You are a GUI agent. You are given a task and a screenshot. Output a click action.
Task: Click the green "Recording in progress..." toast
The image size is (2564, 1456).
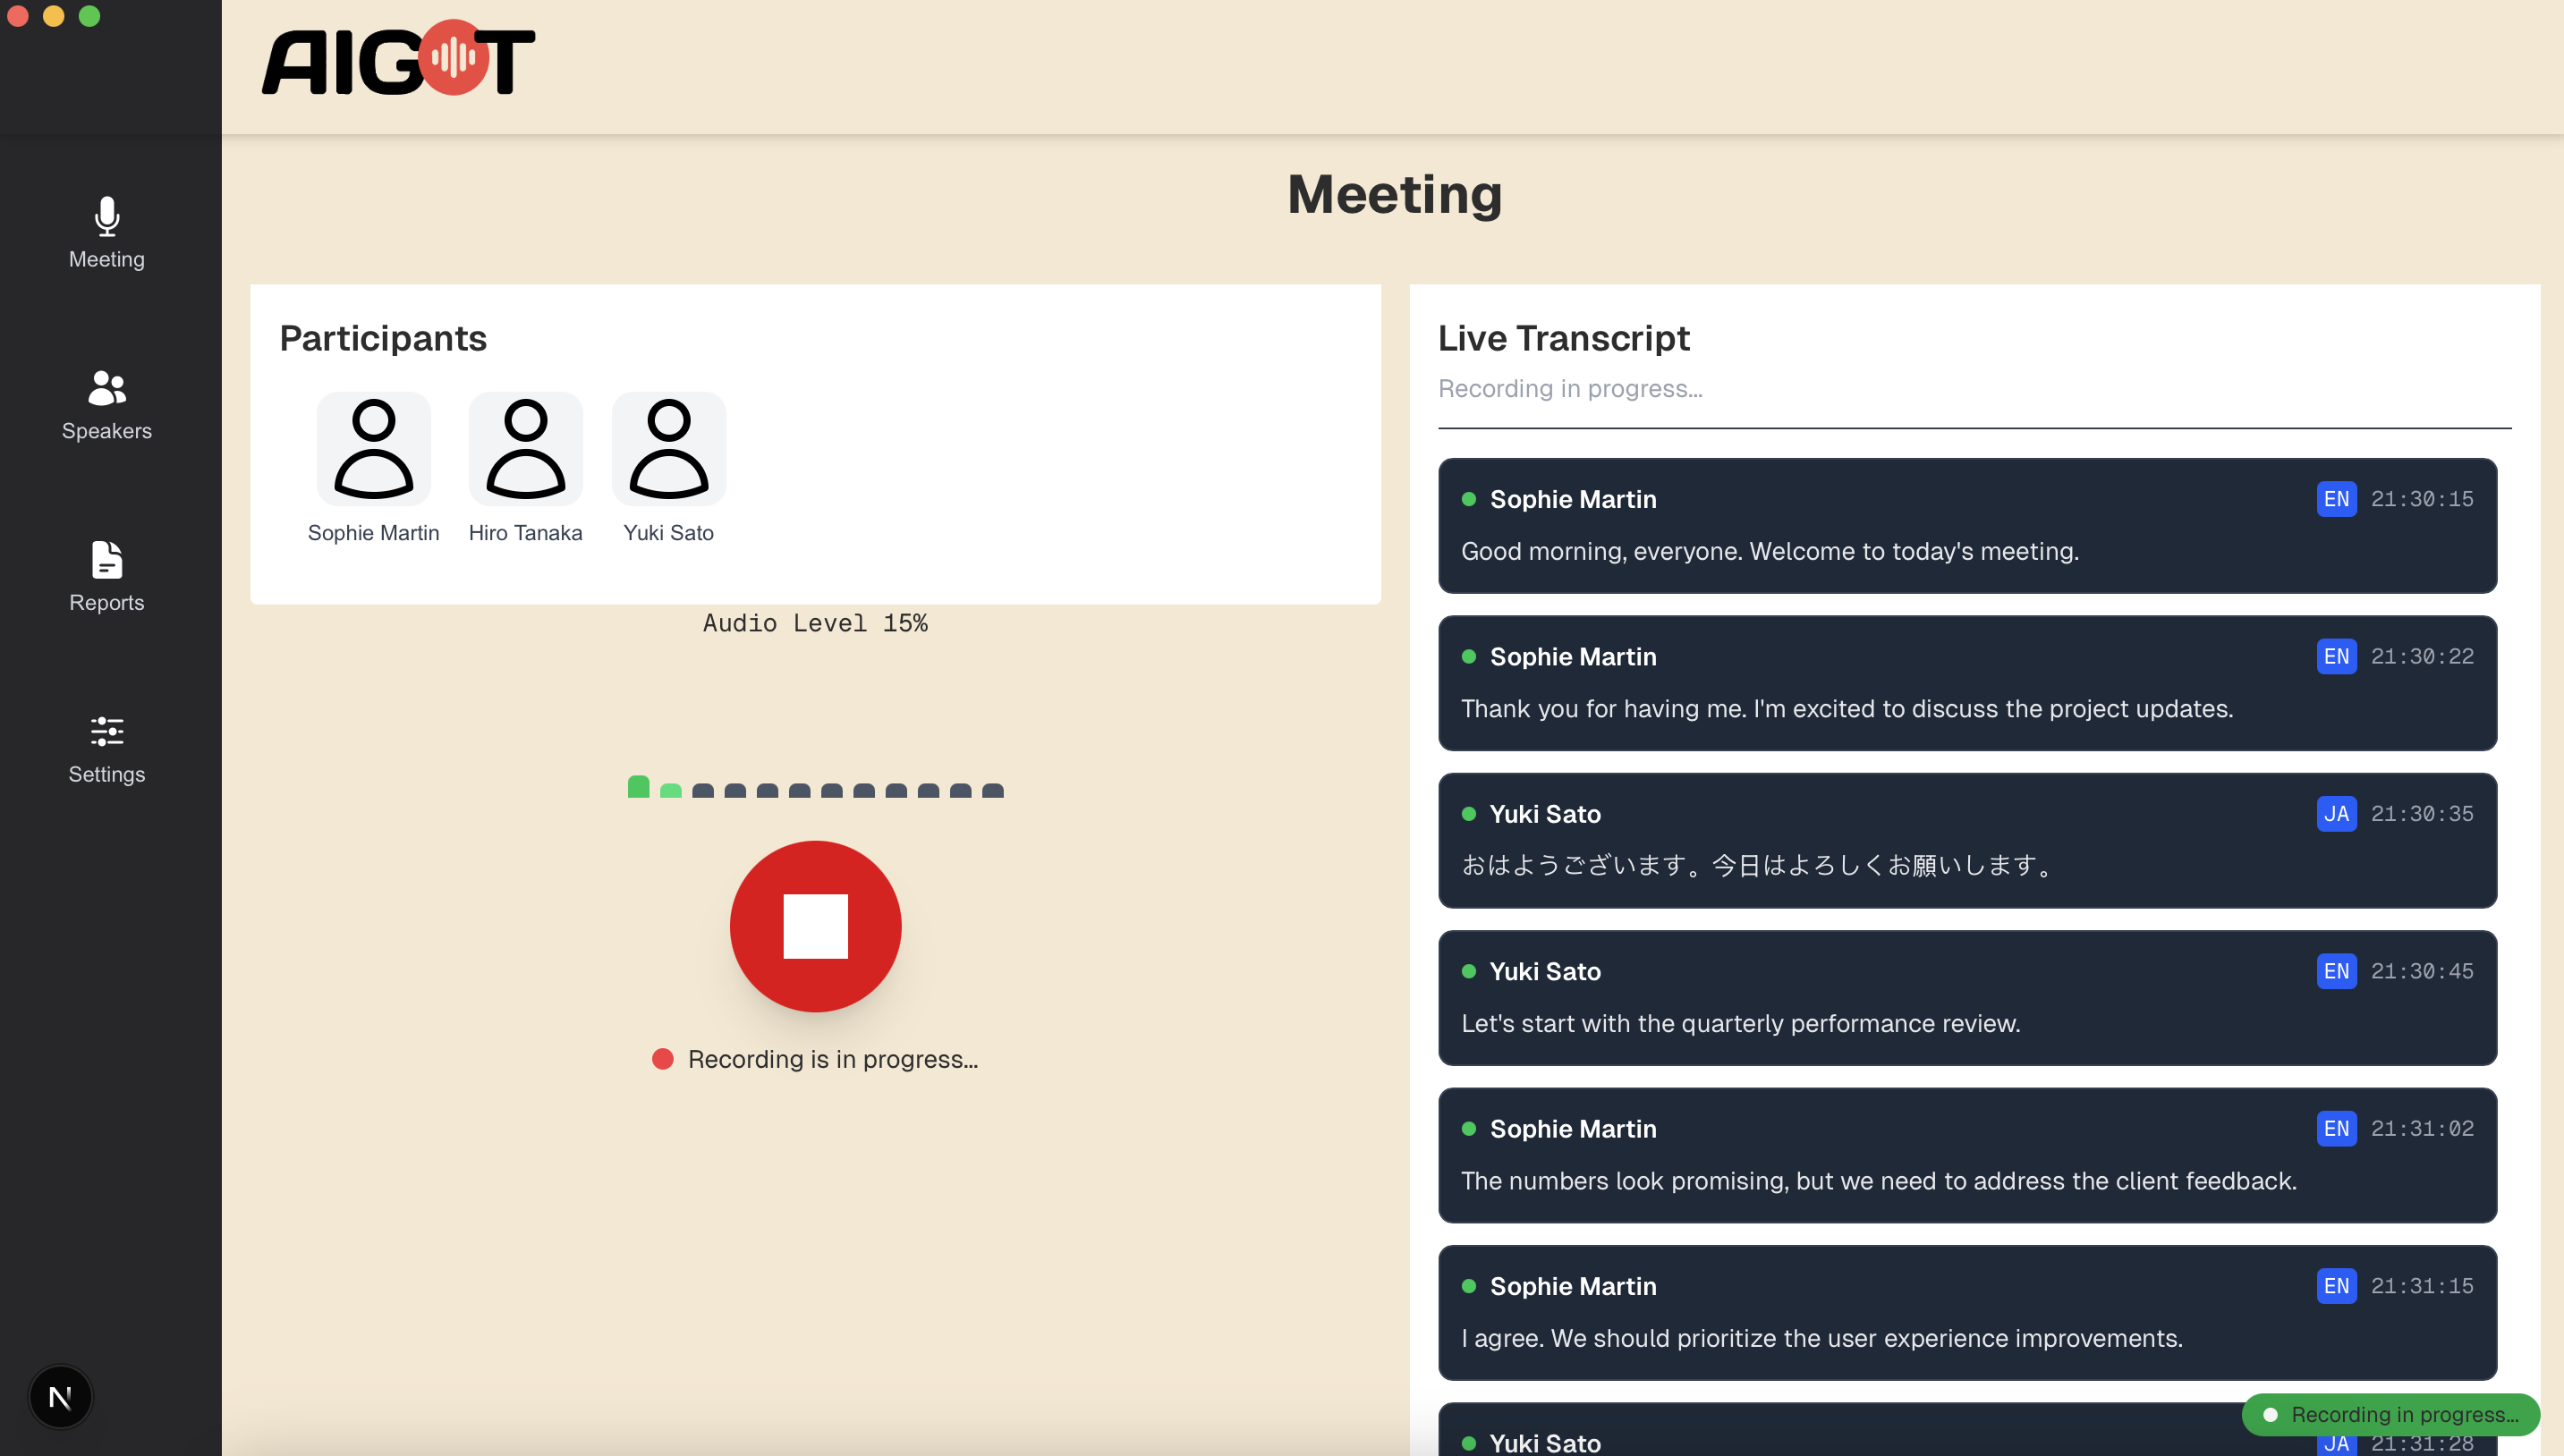2390,1414
